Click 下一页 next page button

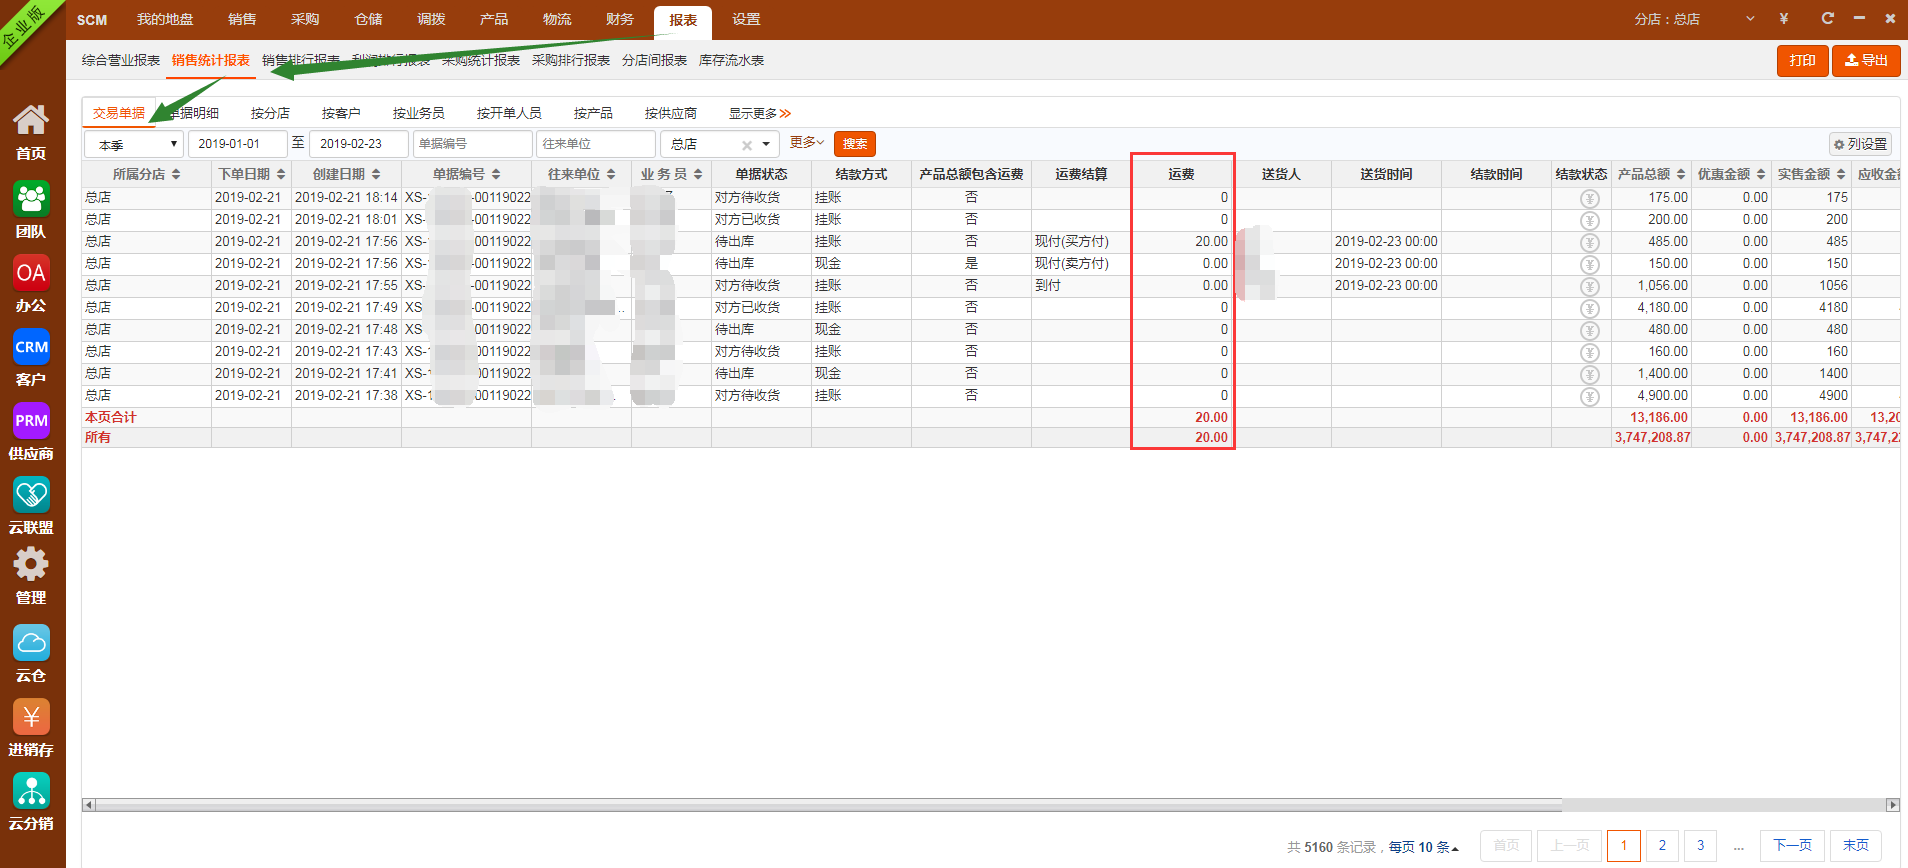click(1792, 845)
